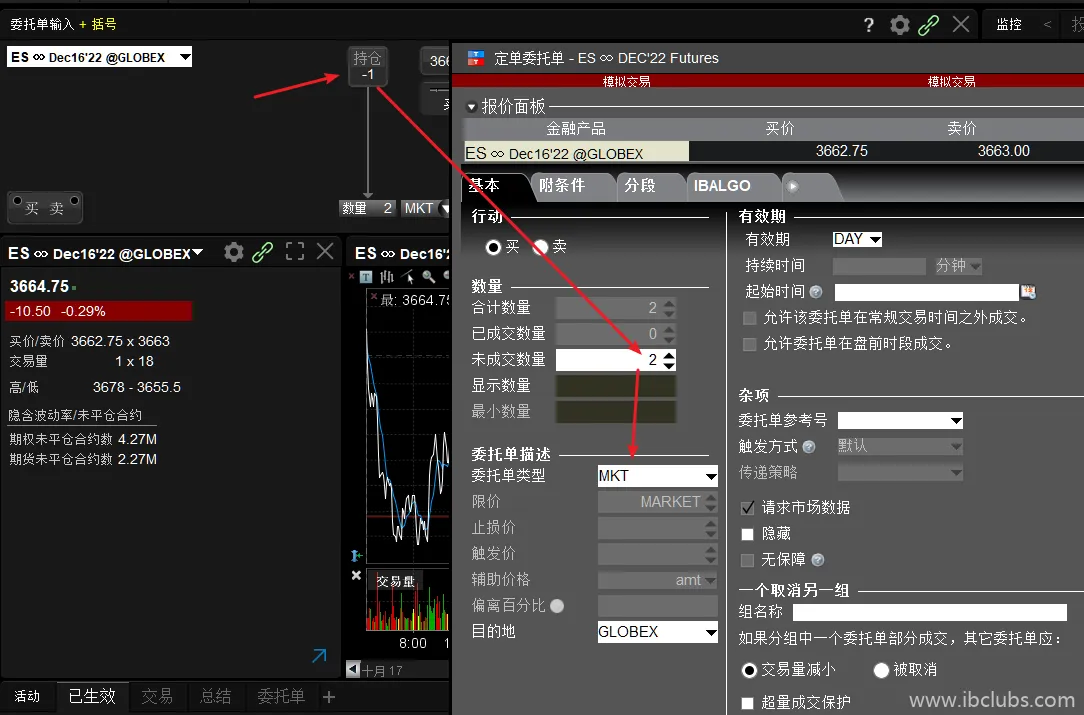Screen dimensions: 1084x715
Task: Expand the 有效期 DAY dropdown
Action: click(857, 239)
